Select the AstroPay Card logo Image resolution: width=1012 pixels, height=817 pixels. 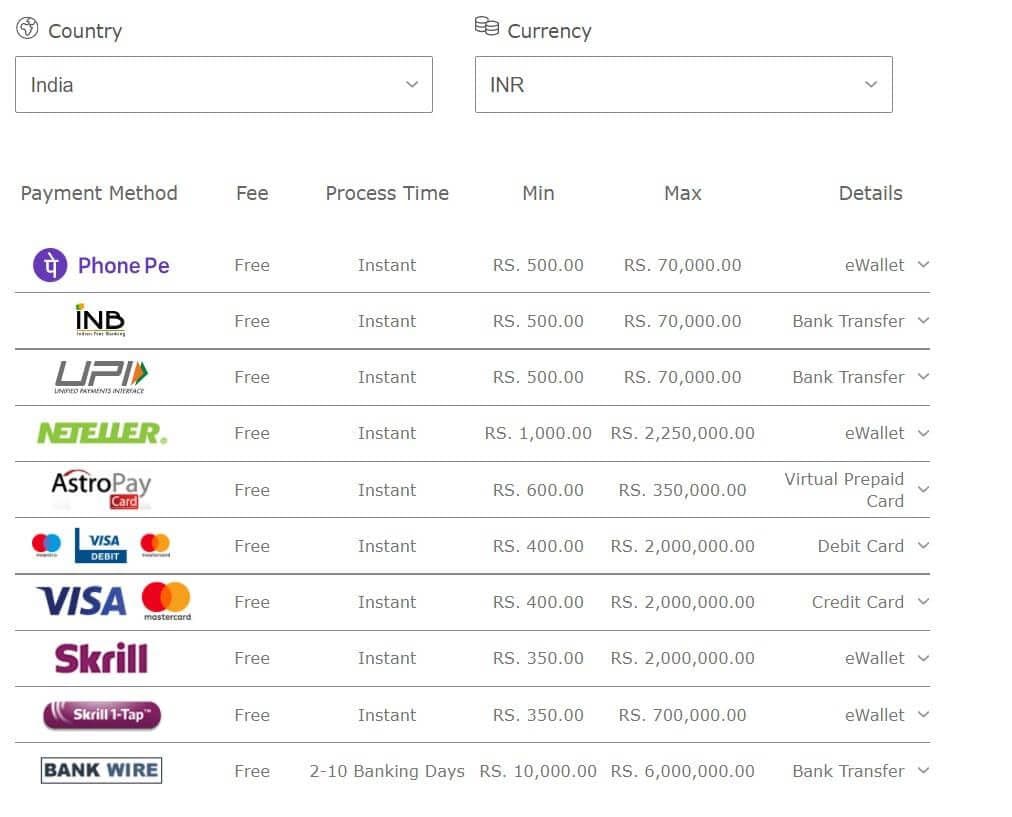(x=101, y=489)
